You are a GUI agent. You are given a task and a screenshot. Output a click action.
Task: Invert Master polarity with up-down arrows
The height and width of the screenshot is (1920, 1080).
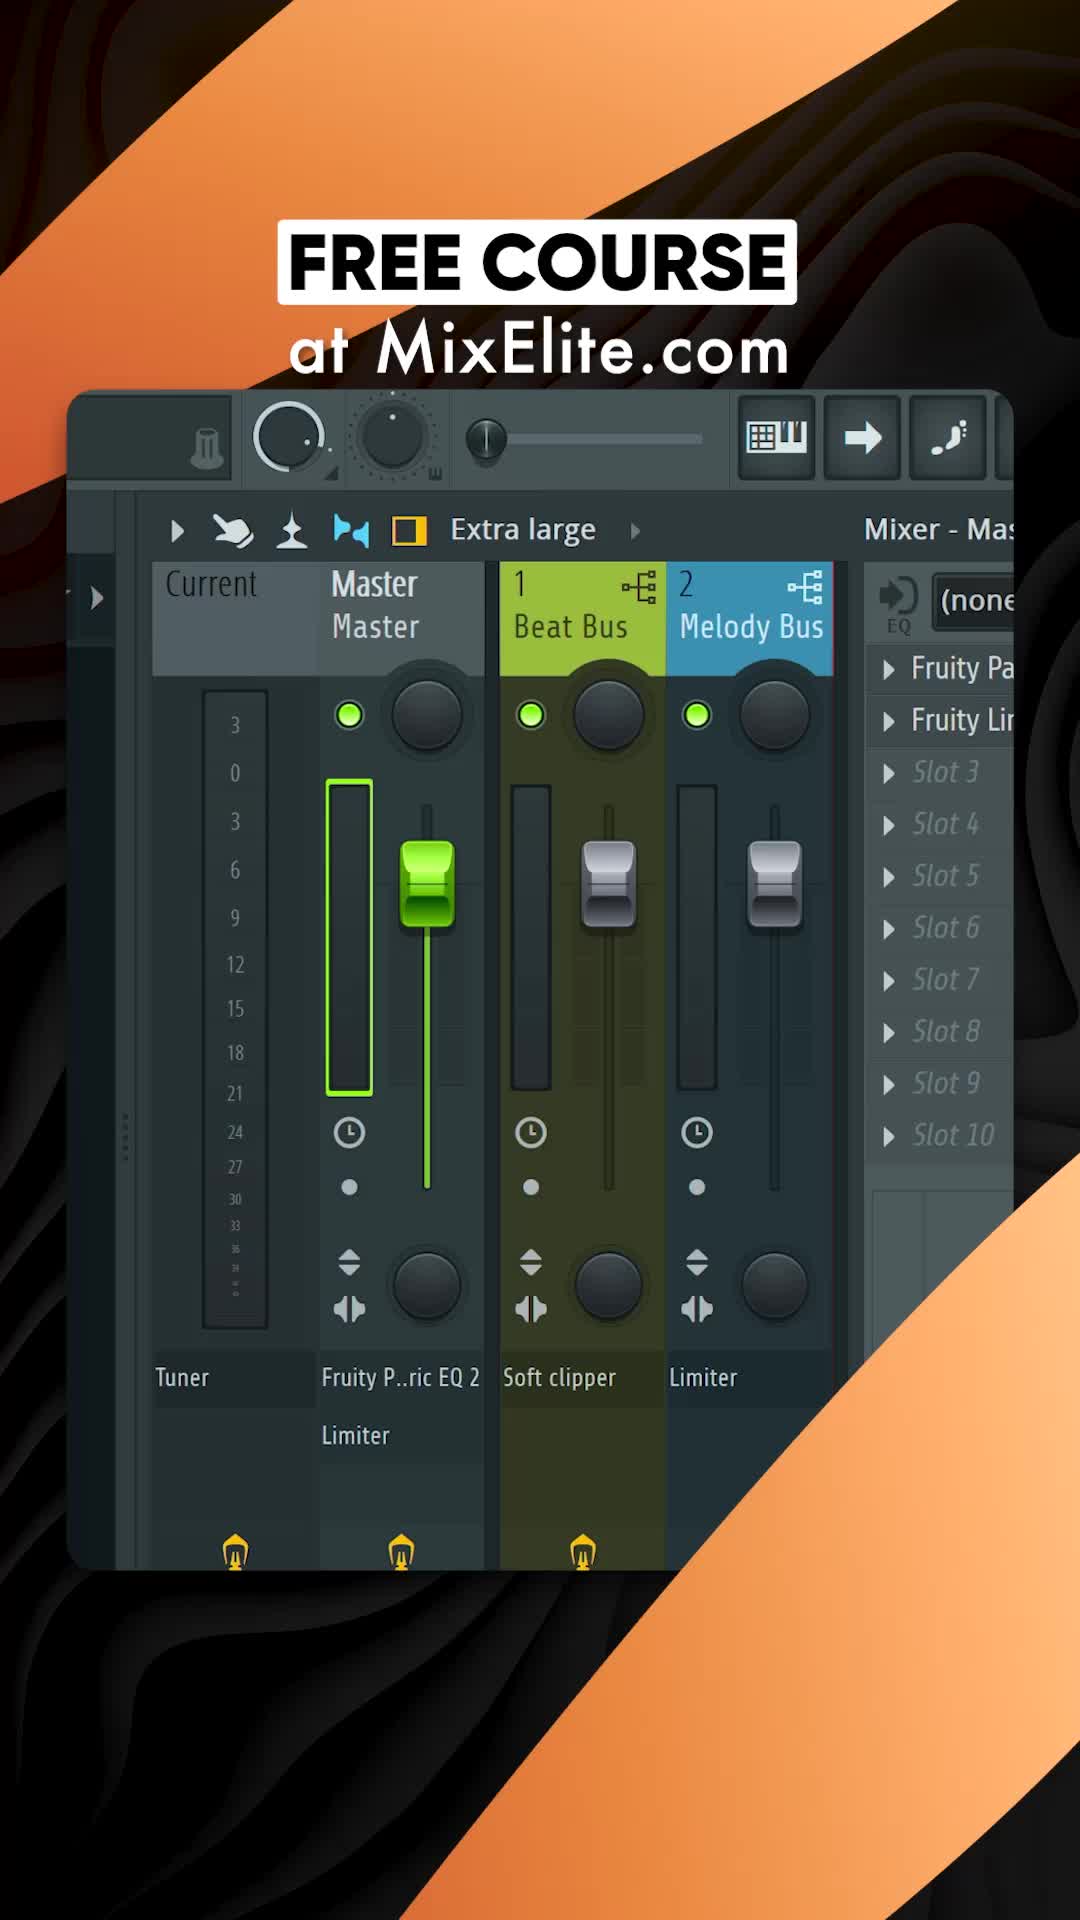(x=349, y=1262)
